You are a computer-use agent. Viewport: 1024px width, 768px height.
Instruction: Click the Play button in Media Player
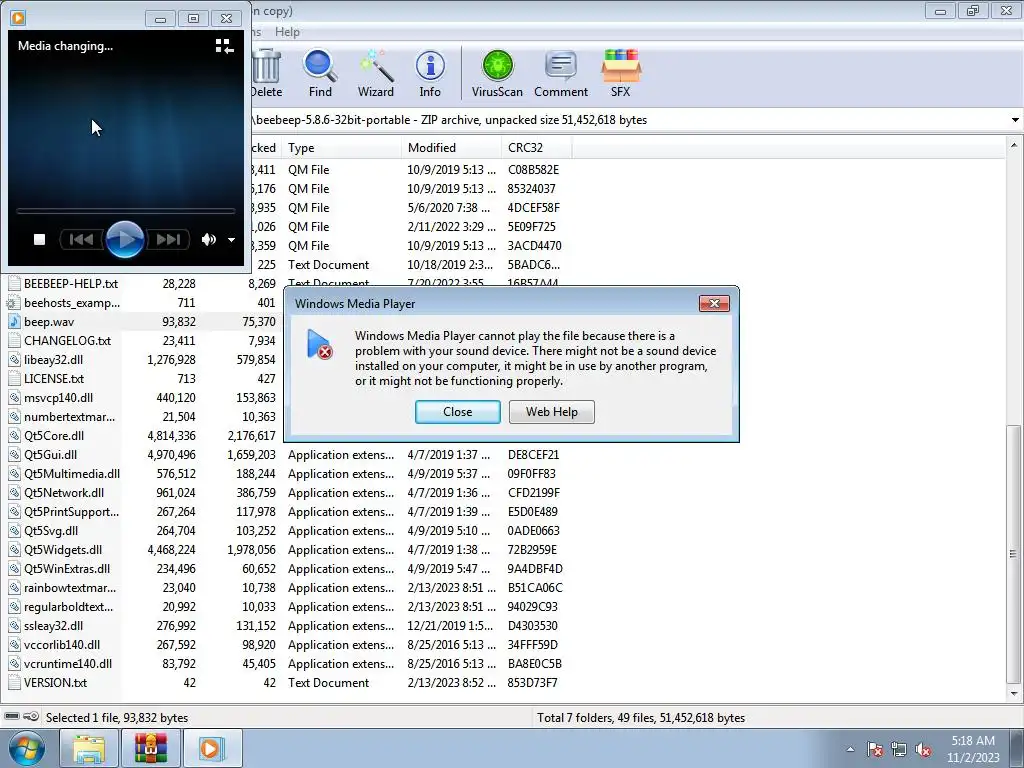125,240
